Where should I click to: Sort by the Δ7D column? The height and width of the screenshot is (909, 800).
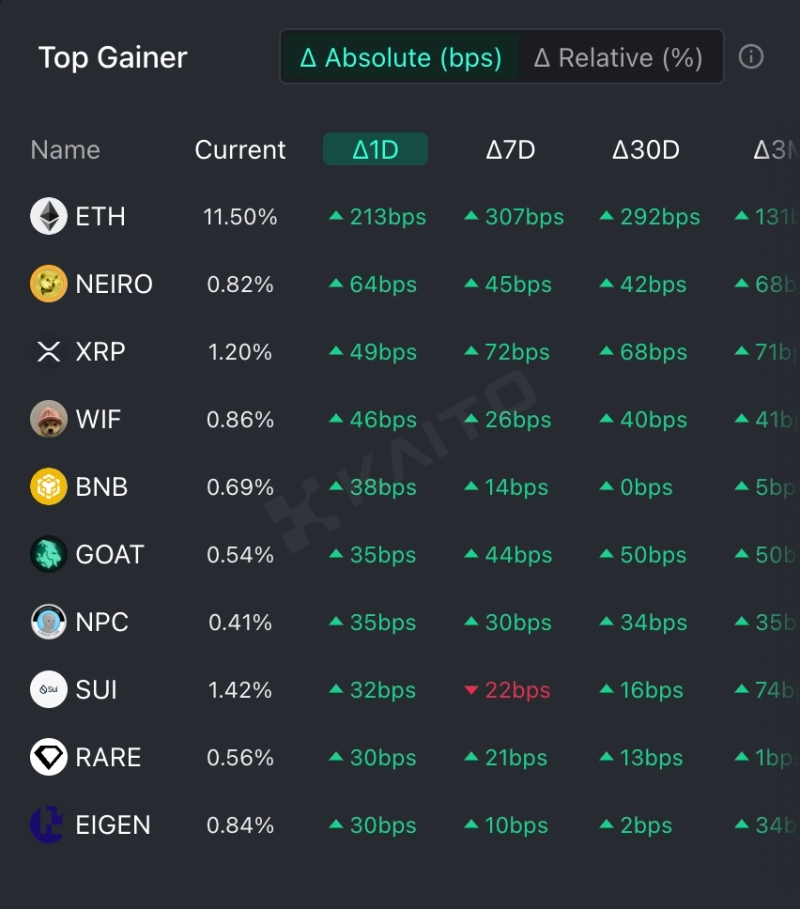(x=510, y=150)
